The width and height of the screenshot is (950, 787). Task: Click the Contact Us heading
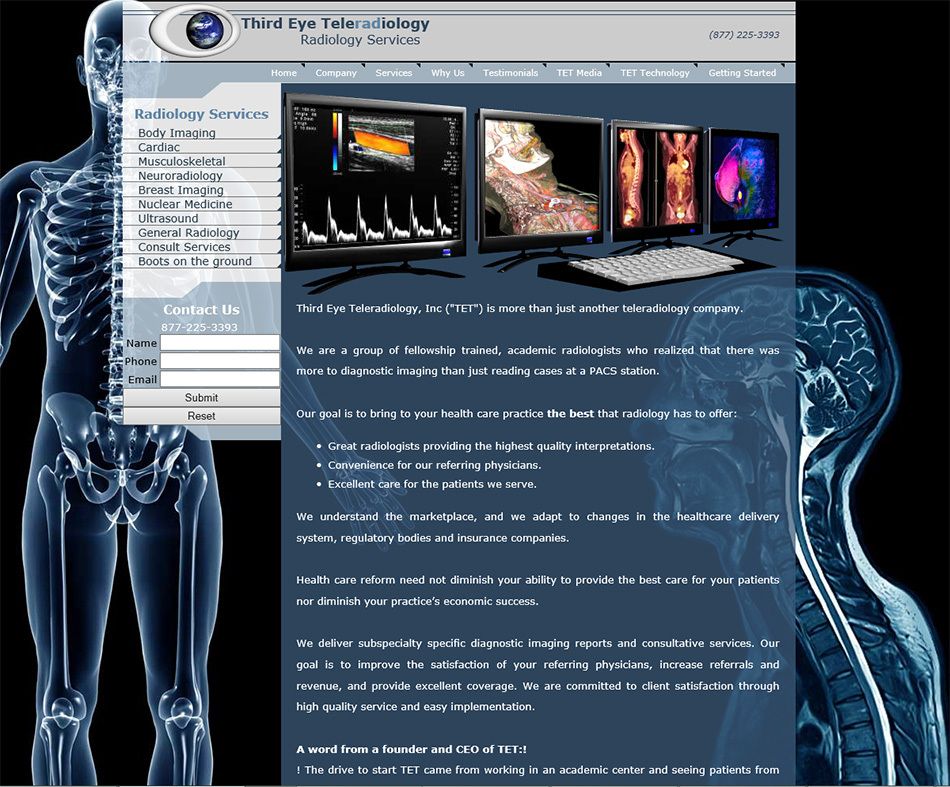(x=201, y=310)
